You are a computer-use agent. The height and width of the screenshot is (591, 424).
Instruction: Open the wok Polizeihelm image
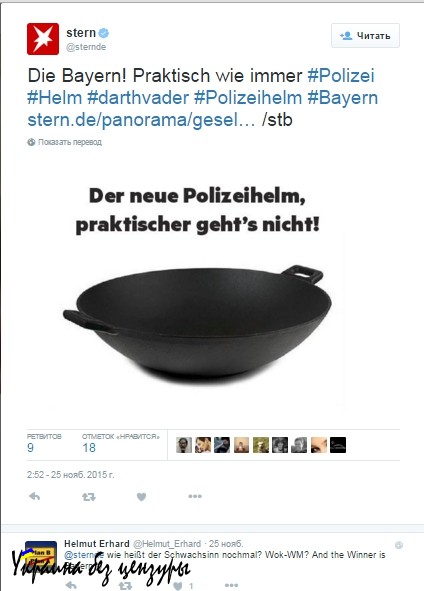click(x=197, y=292)
